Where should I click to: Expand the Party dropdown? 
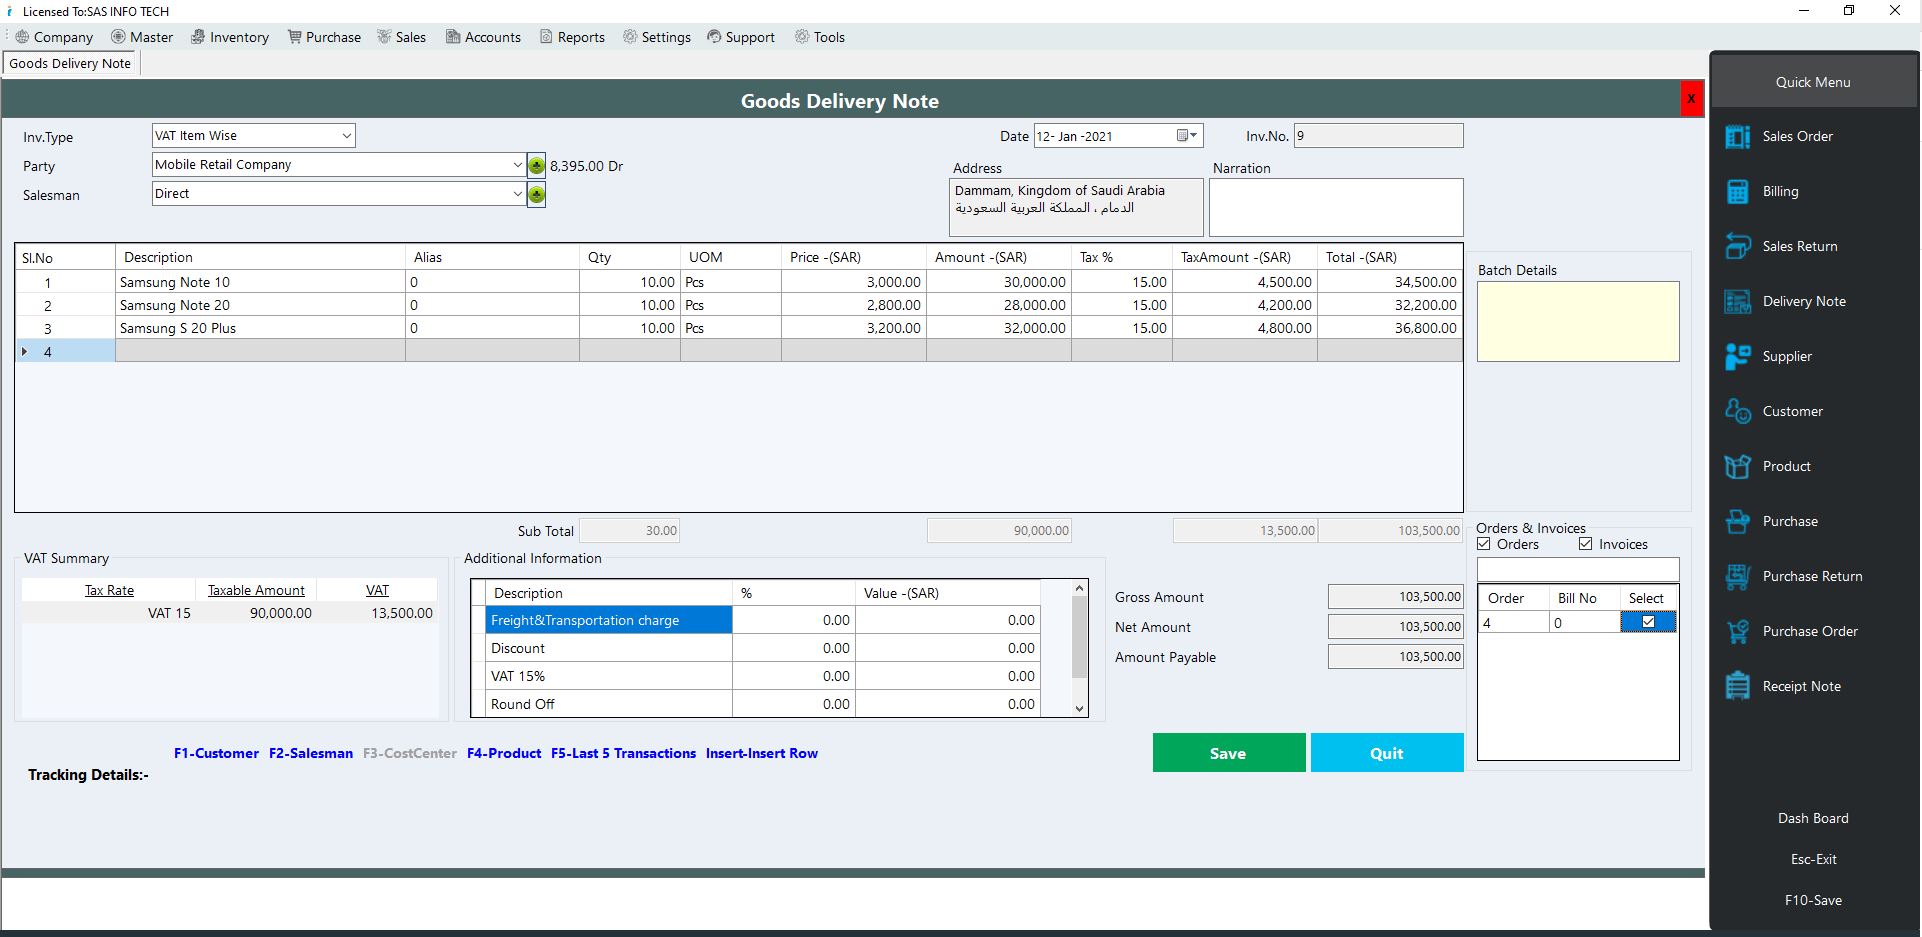517,165
